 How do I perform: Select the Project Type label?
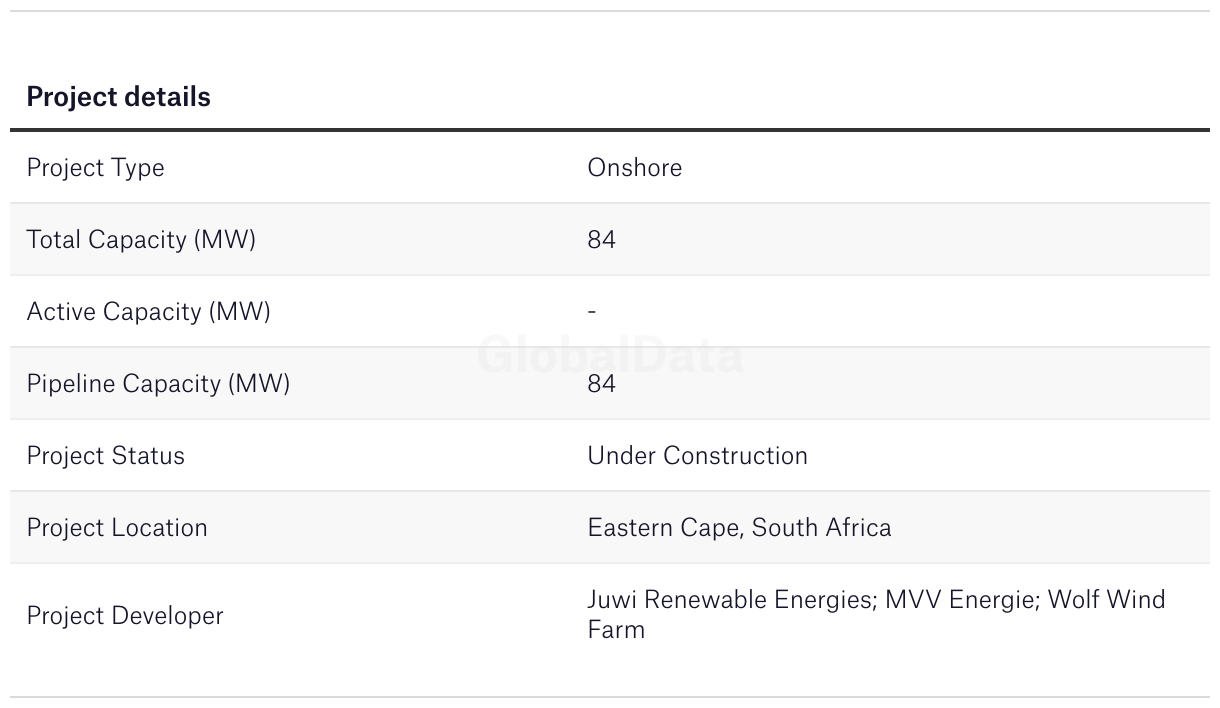tap(95, 168)
